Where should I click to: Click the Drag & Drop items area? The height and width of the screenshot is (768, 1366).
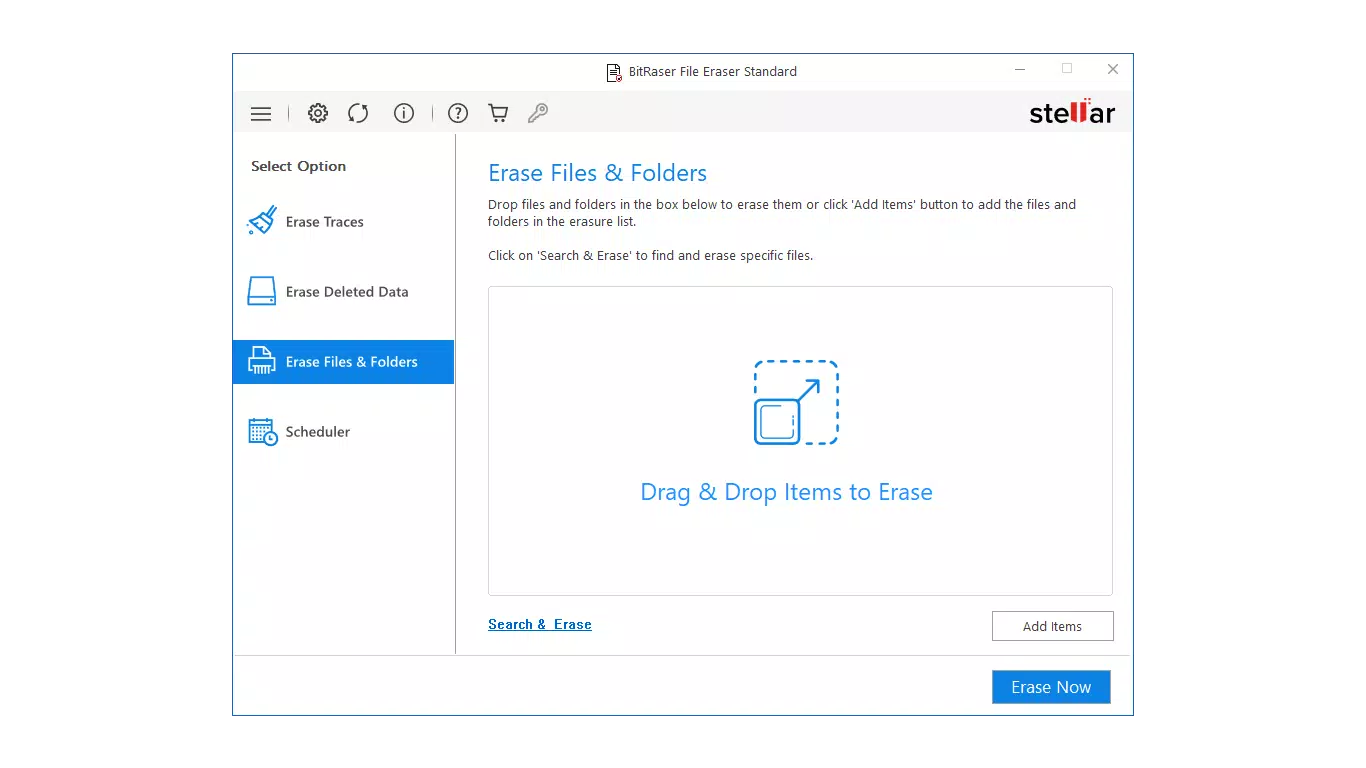(800, 441)
